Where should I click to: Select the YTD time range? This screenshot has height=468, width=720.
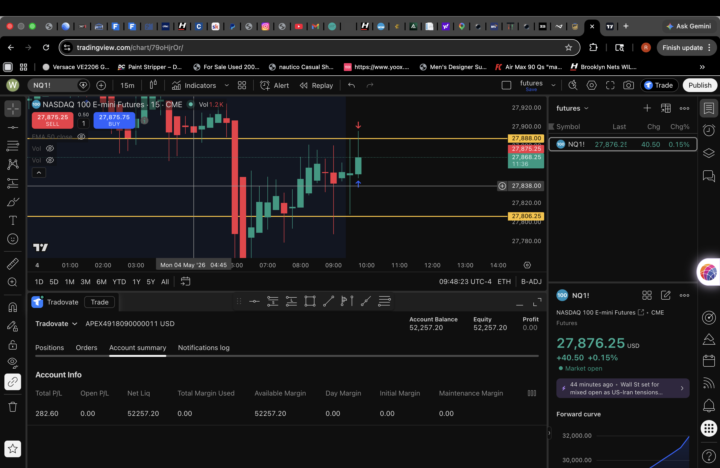[119, 282]
